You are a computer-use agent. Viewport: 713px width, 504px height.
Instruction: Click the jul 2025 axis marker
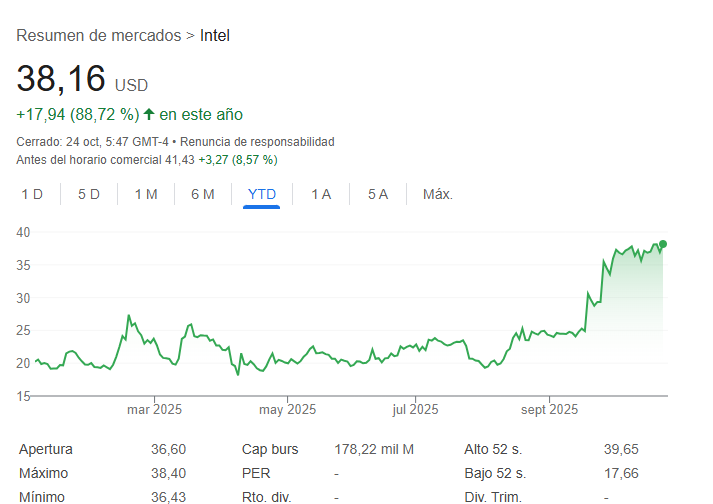click(415, 409)
